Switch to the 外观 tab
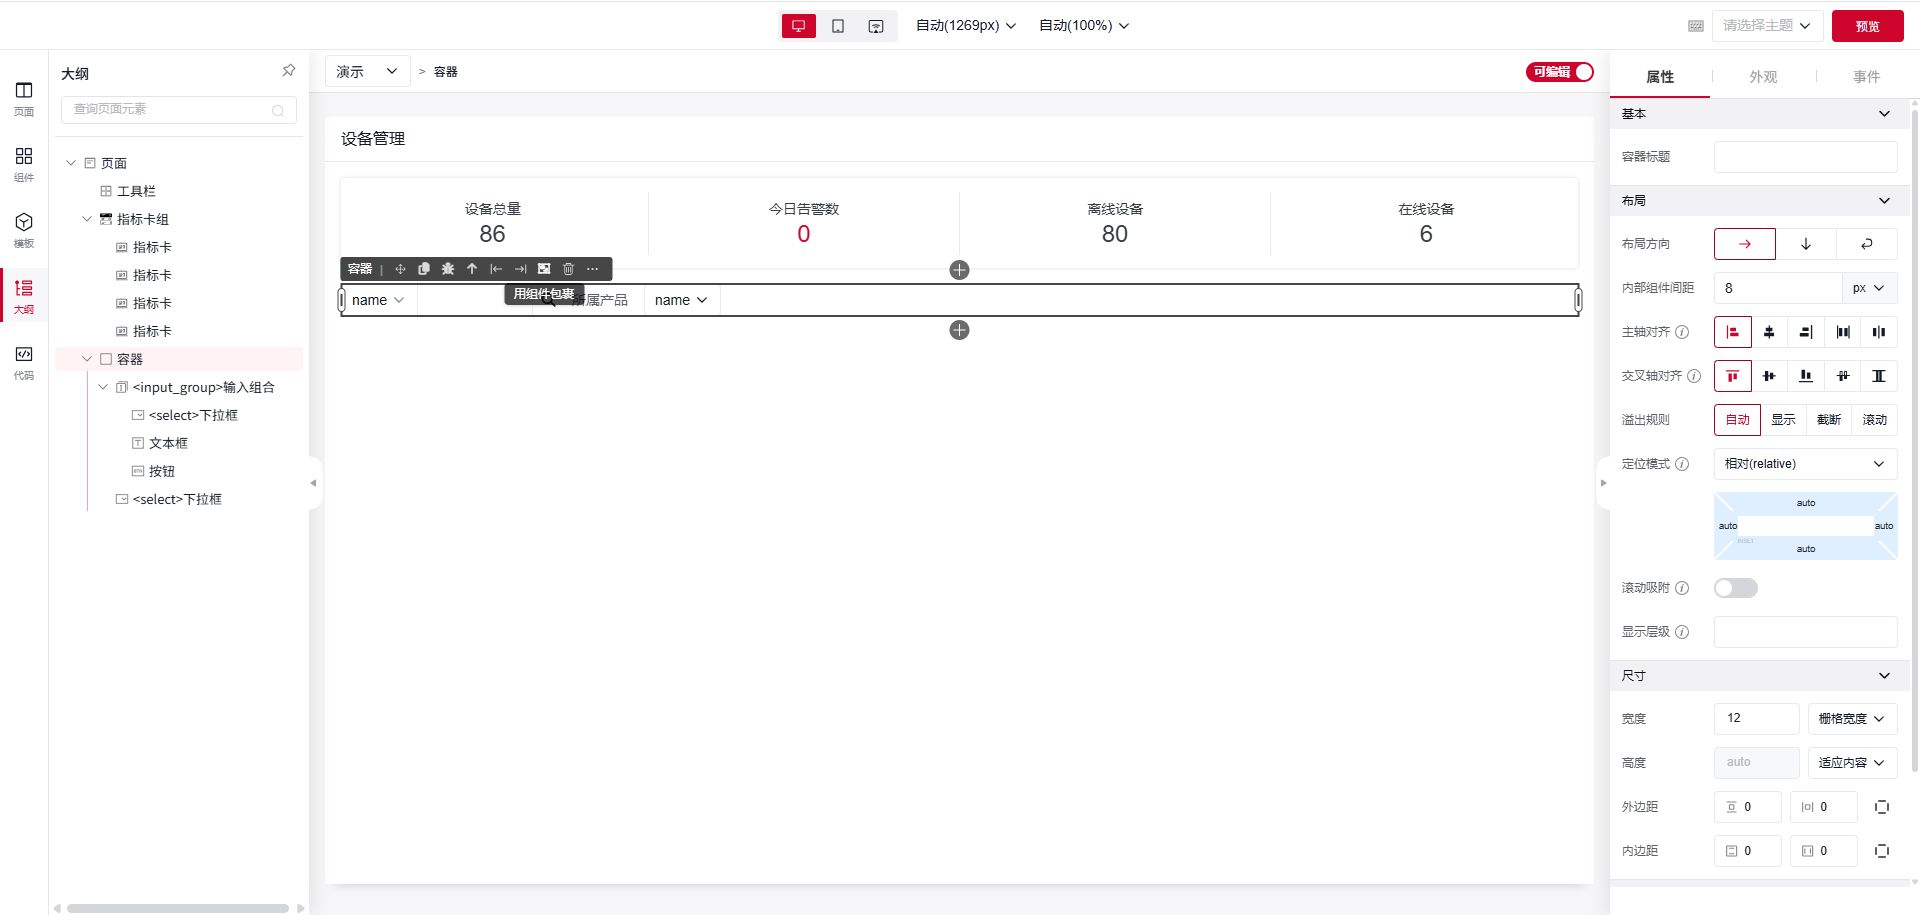This screenshot has width=1920, height=915. [1763, 77]
